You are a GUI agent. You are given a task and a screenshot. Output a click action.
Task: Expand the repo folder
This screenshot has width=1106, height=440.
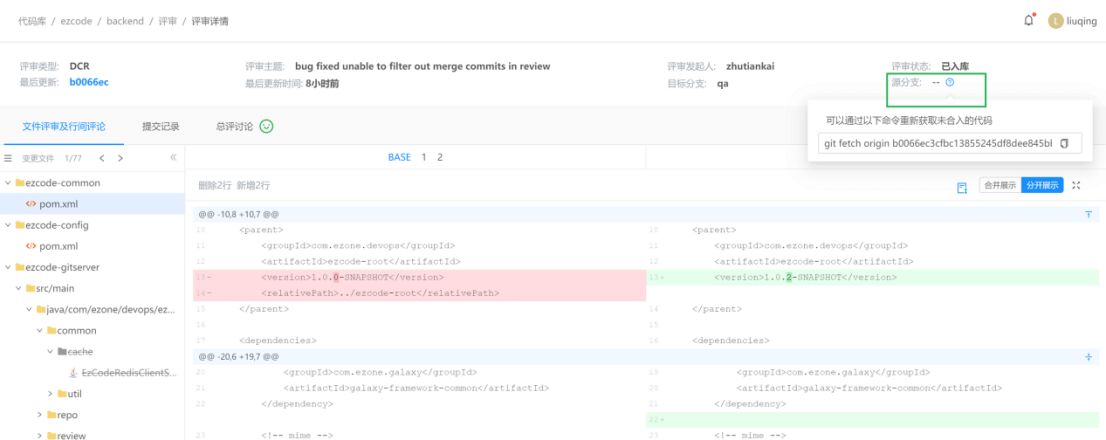(40, 414)
